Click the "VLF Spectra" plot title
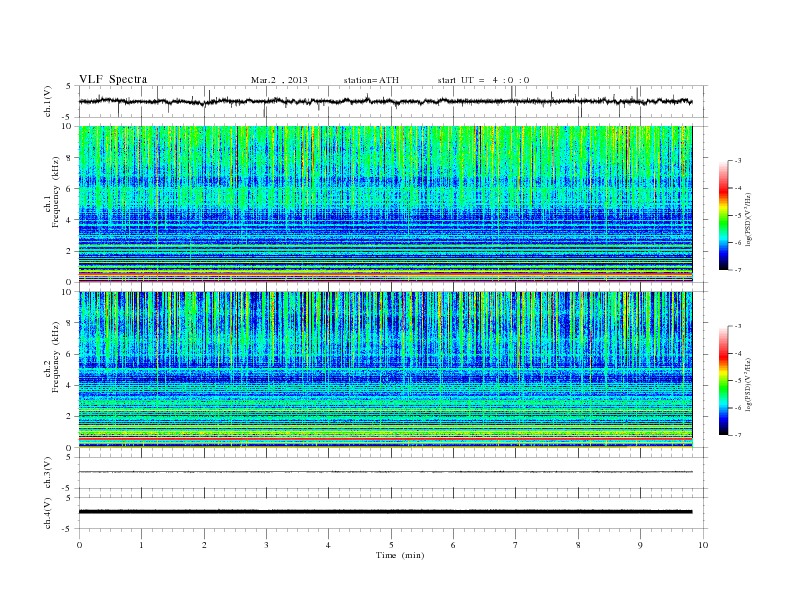 coord(113,79)
